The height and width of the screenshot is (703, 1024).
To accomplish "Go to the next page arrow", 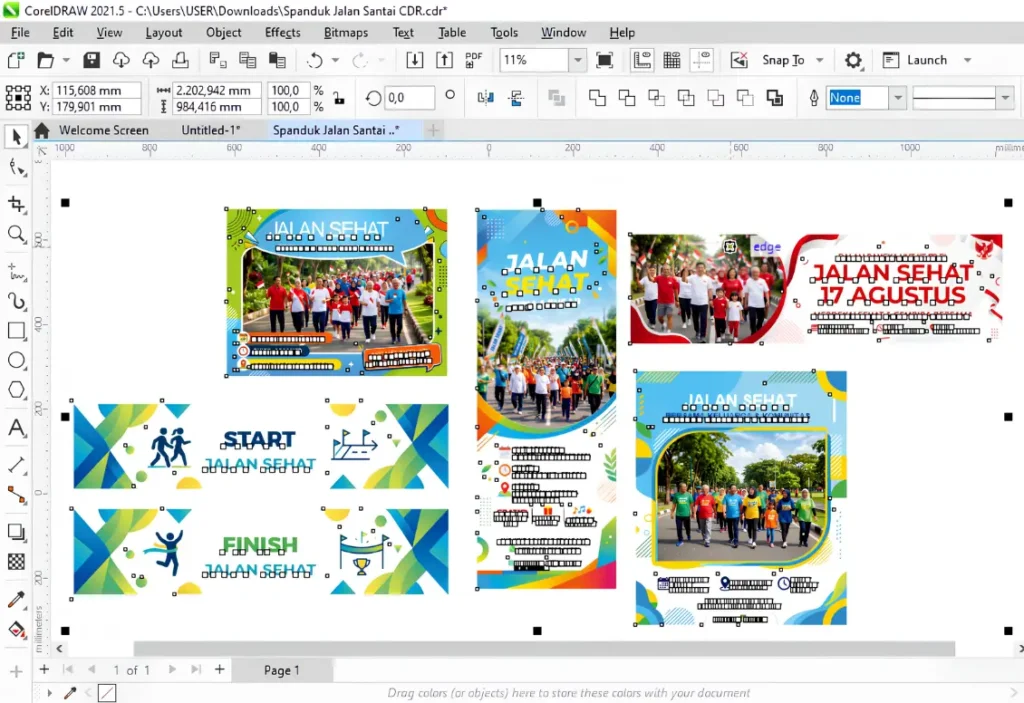I will 172,670.
